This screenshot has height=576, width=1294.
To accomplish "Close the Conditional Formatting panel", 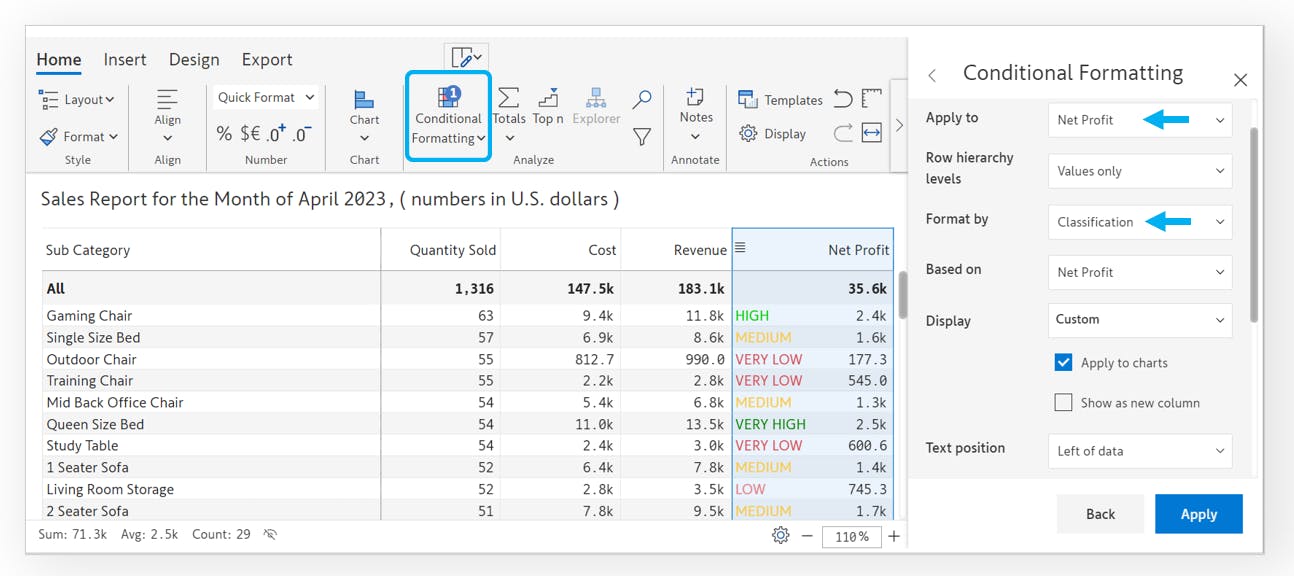I will click(1240, 80).
